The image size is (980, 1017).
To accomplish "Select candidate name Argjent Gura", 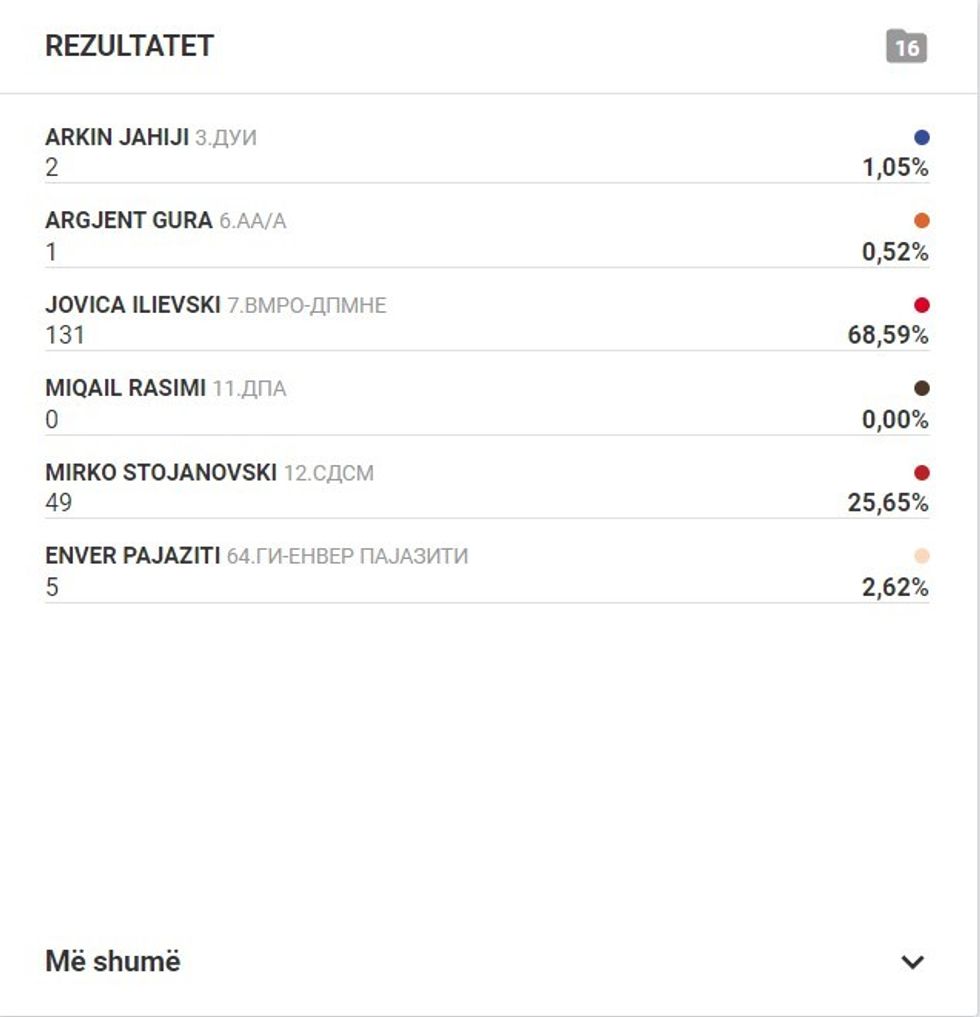I will pos(128,221).
